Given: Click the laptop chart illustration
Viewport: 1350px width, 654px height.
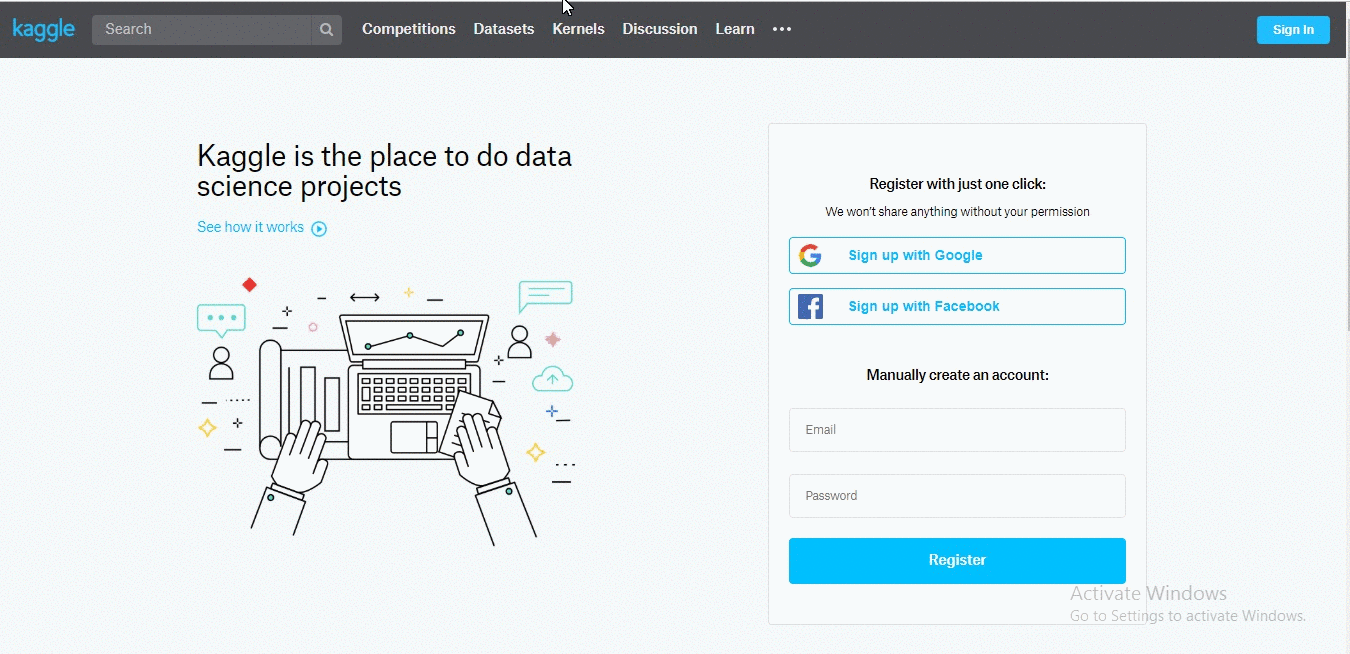Looking at the screenshot, I should (414, 340).
